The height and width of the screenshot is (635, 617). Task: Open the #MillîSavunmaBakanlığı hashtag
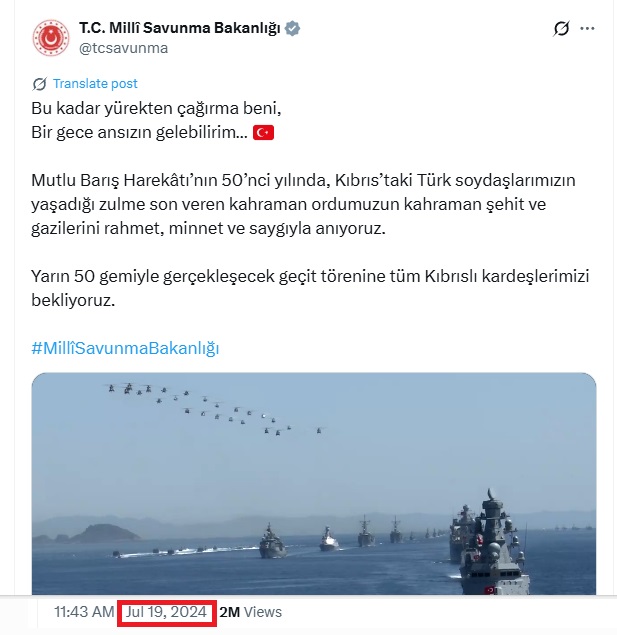(125, 348)
